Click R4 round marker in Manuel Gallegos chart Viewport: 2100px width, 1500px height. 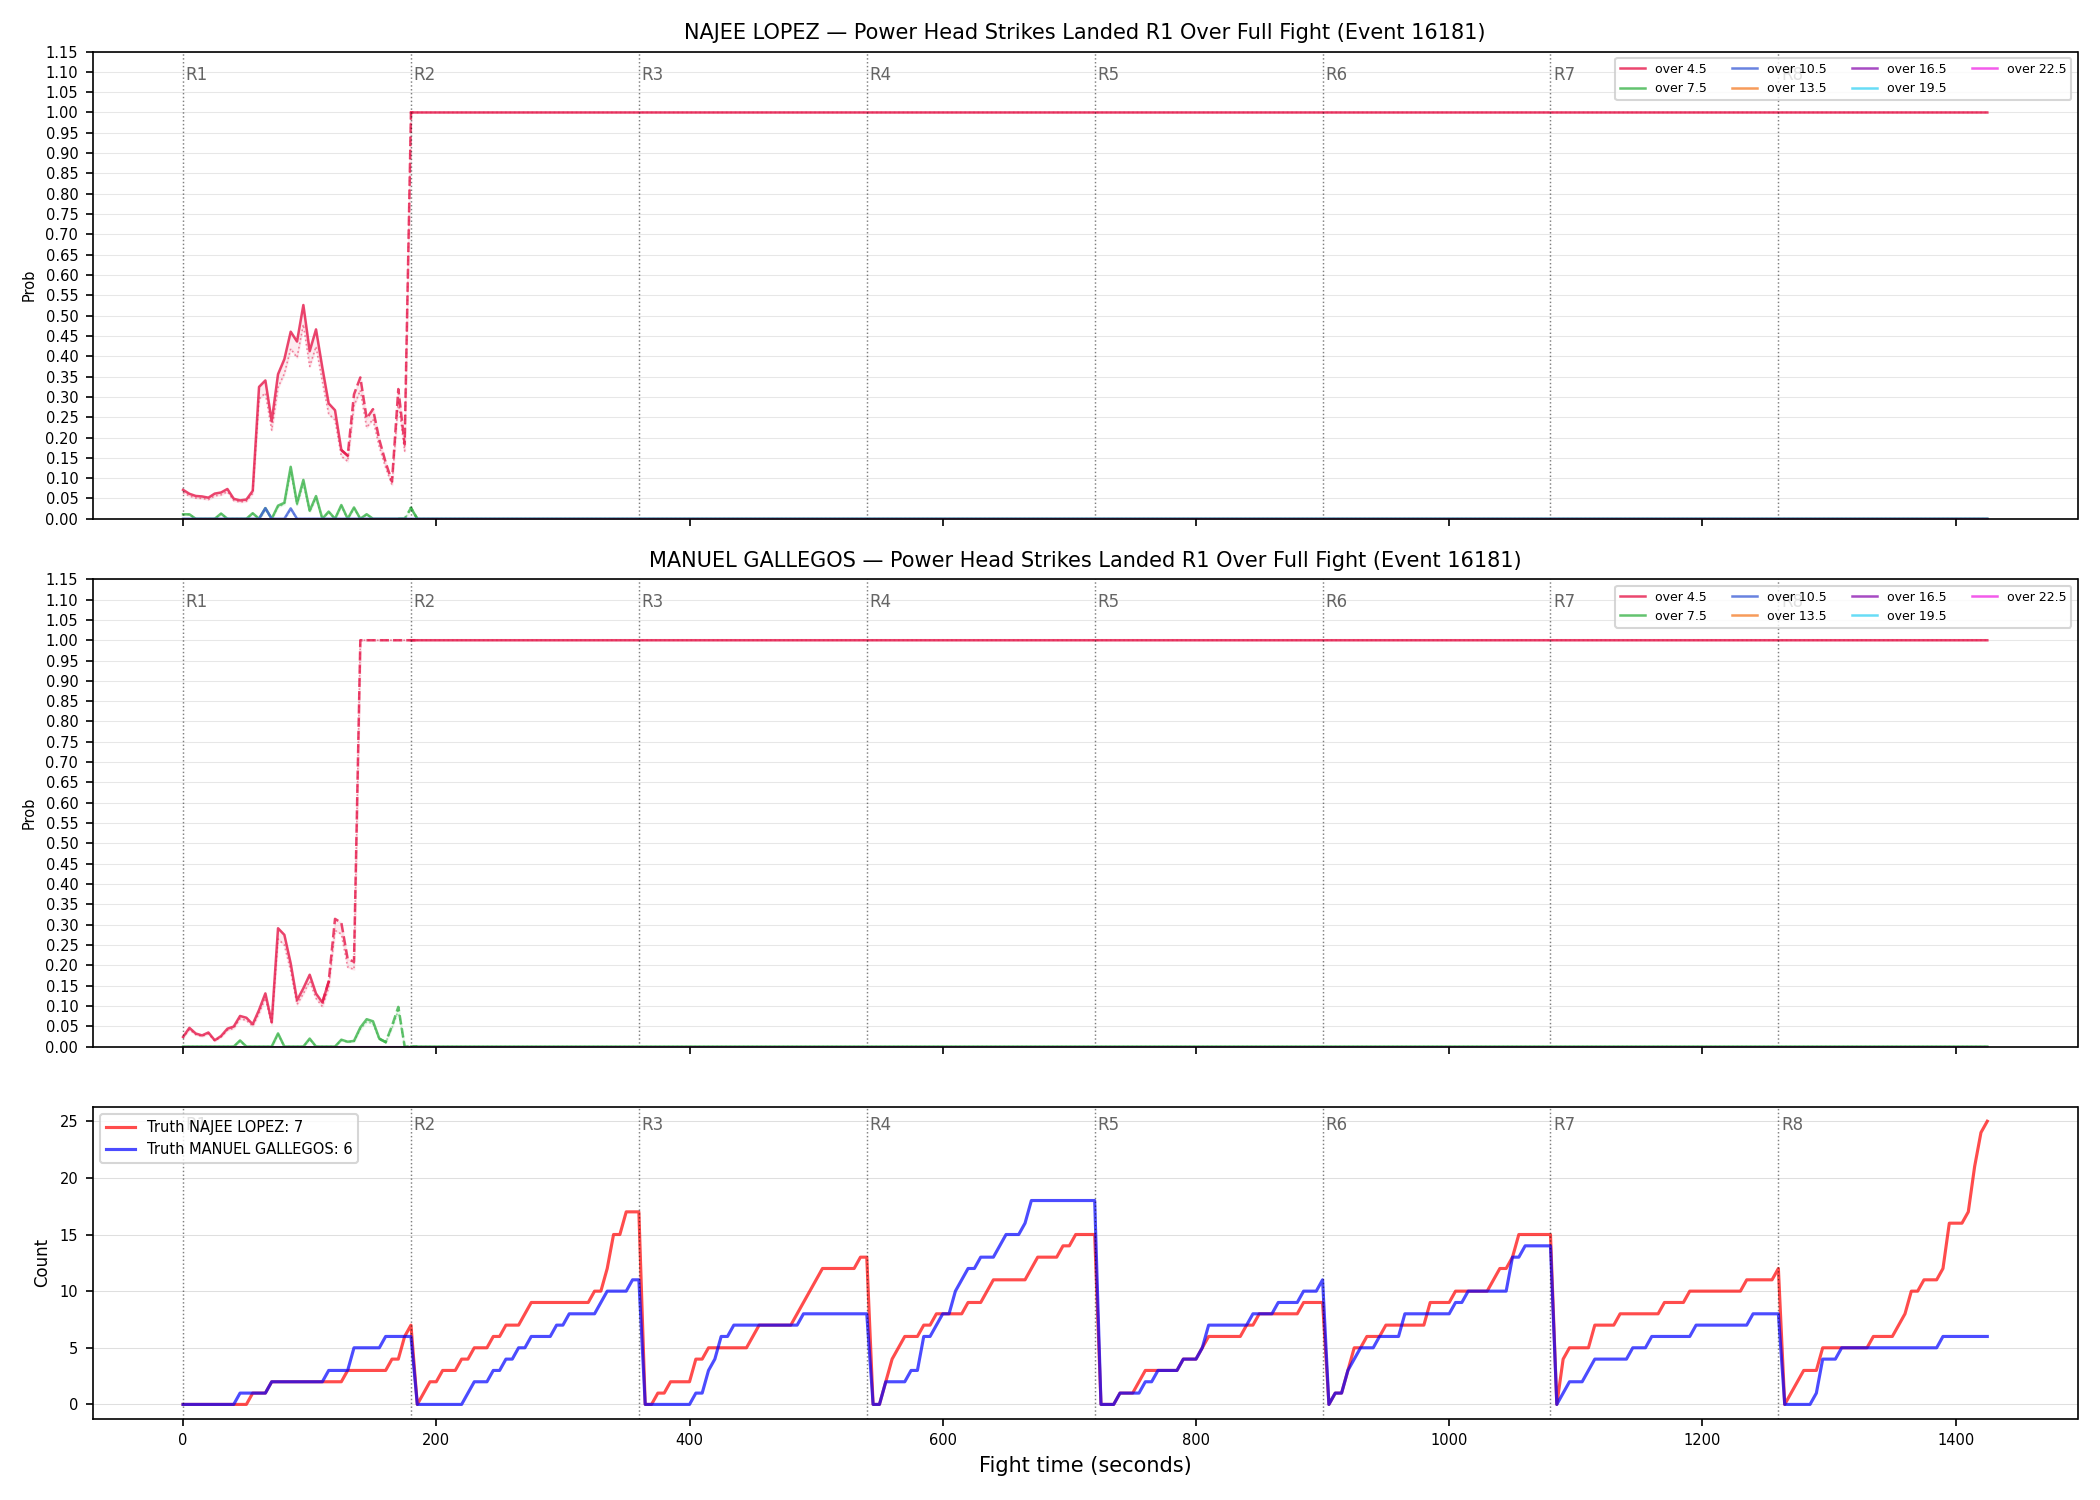(x=880, y=601)
